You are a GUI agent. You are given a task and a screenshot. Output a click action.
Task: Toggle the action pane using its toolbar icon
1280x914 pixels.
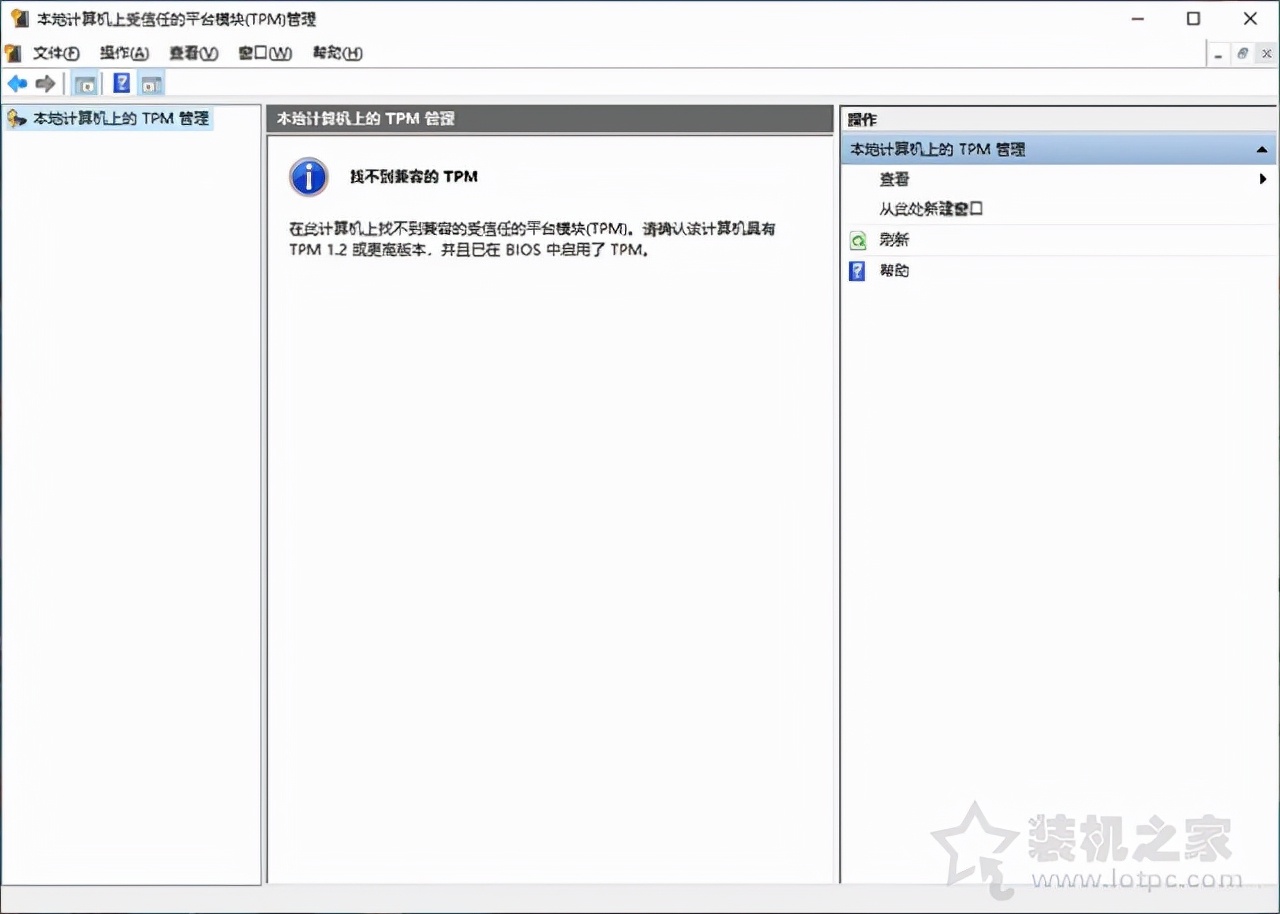[151, 83]
